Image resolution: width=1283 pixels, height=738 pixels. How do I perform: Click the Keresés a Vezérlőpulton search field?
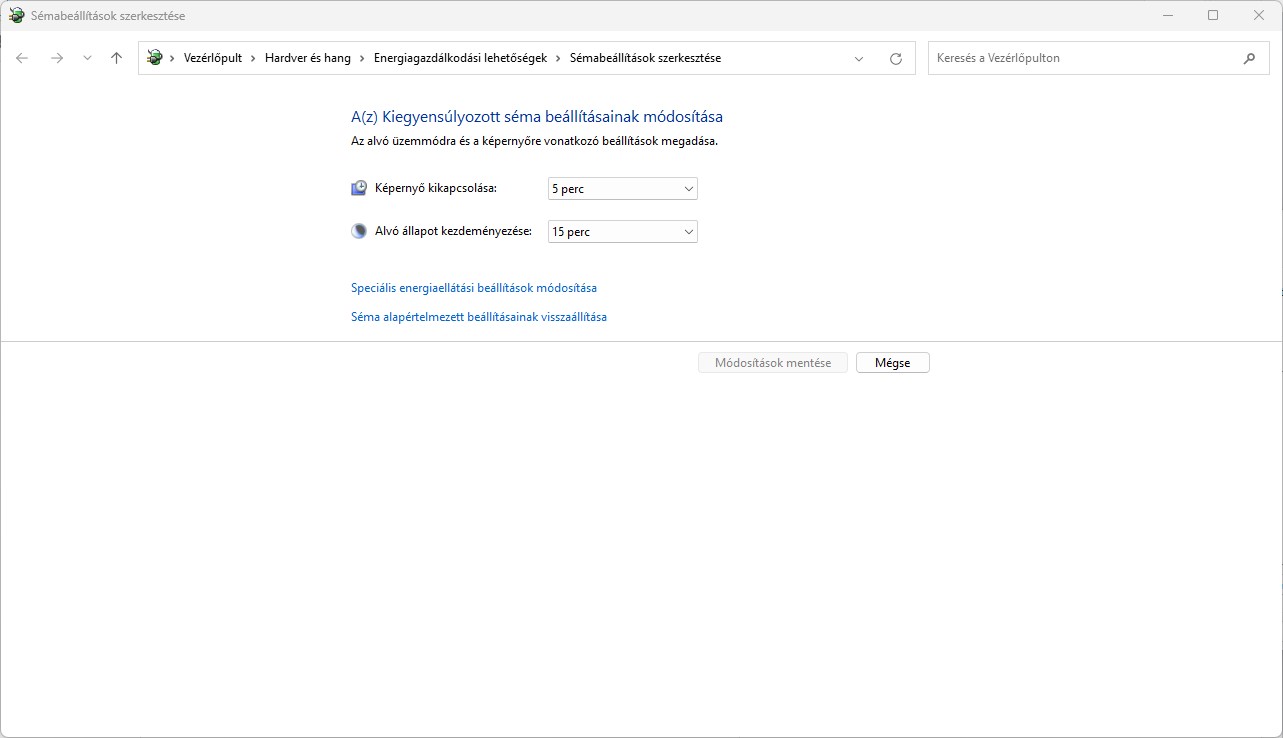point(1080,58)
